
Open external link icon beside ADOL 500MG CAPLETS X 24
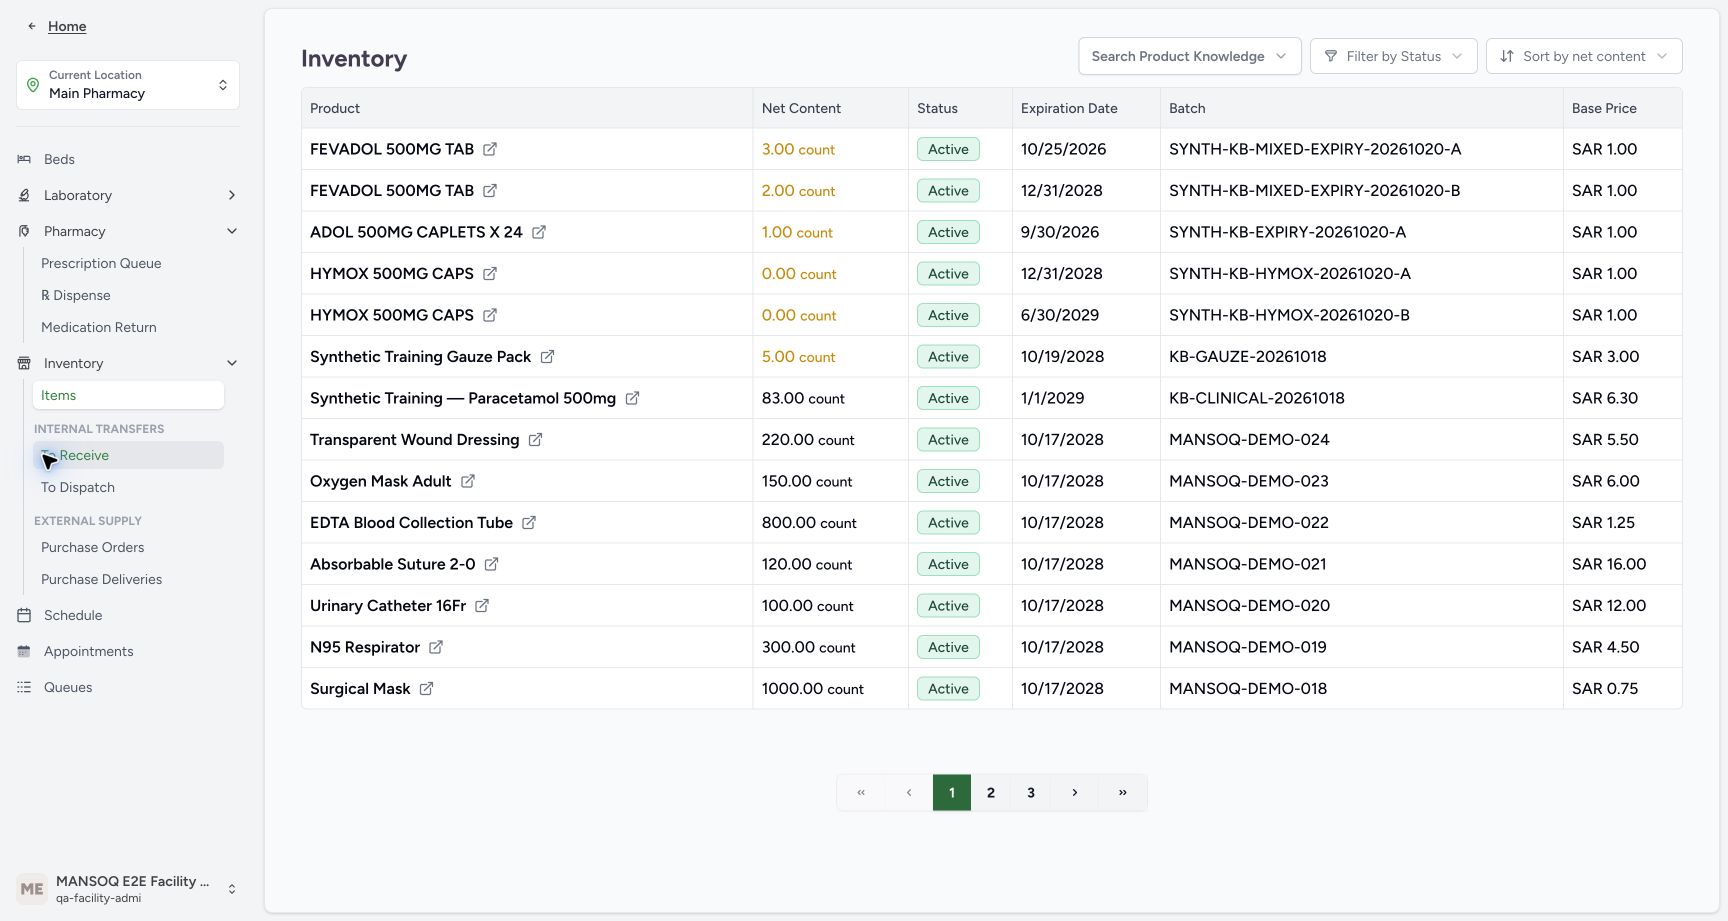tap(539, 232)
